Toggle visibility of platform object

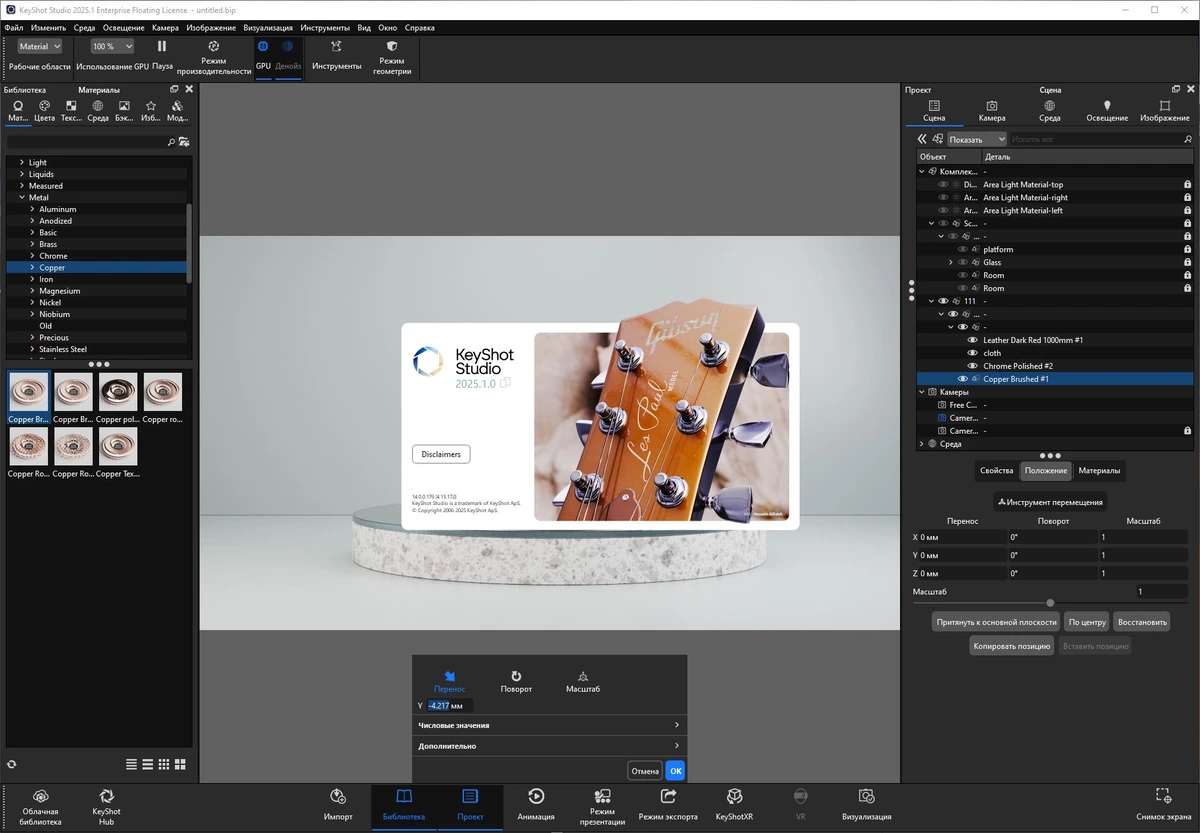tap(963, 249)
